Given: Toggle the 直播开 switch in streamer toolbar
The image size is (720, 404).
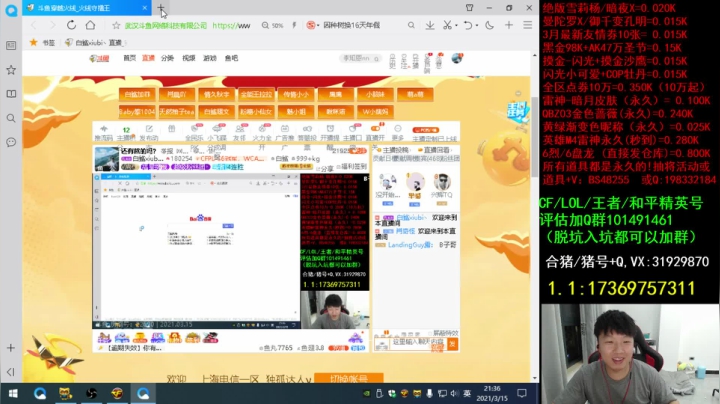Looking at the screenshot, I should (375, 129).
